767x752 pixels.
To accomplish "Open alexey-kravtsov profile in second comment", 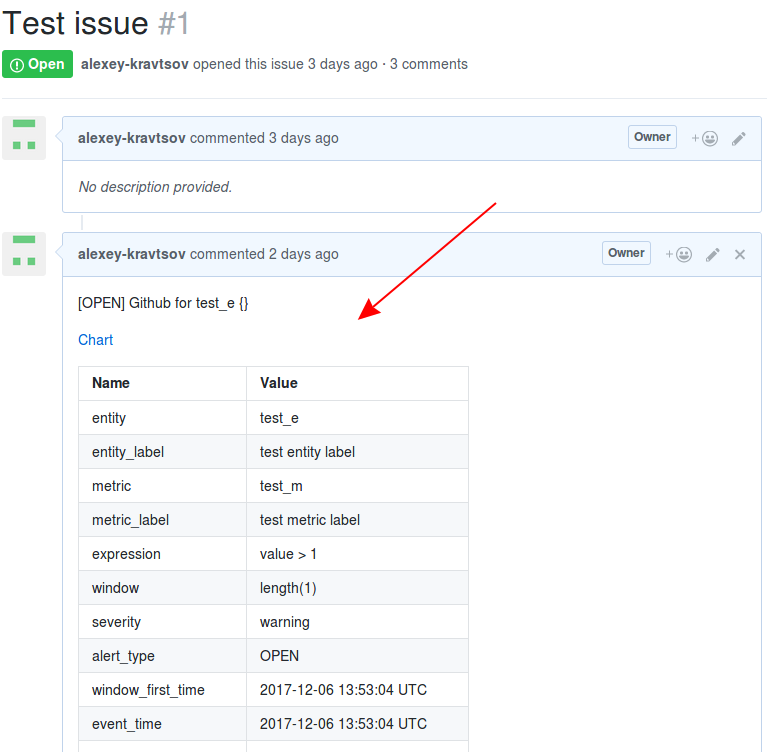I will pos(132,254).
